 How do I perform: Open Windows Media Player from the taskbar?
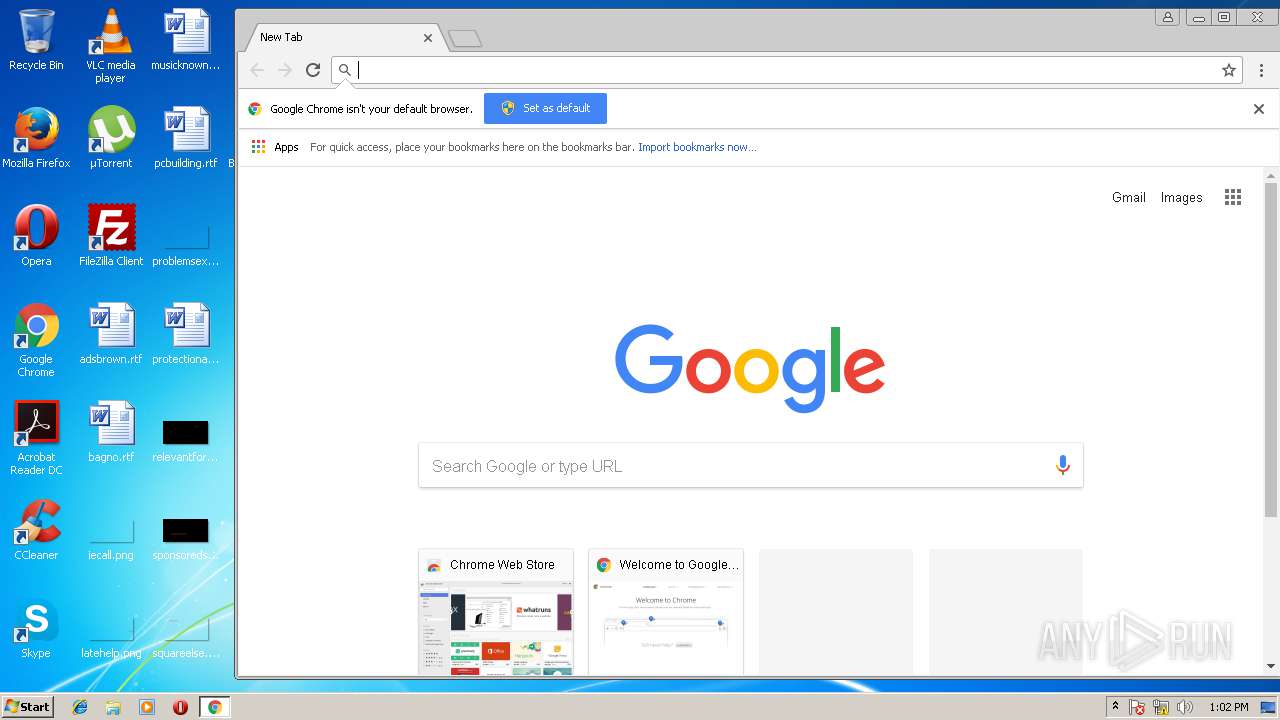point(147,707)
